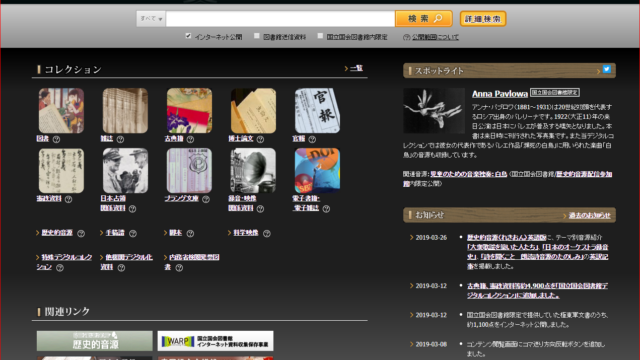Open the gramophone 録音・映像関係資料 thumbnail
The width and height of the screenshot is (640, 360).
pyautogui.click(x=253, y=171)
